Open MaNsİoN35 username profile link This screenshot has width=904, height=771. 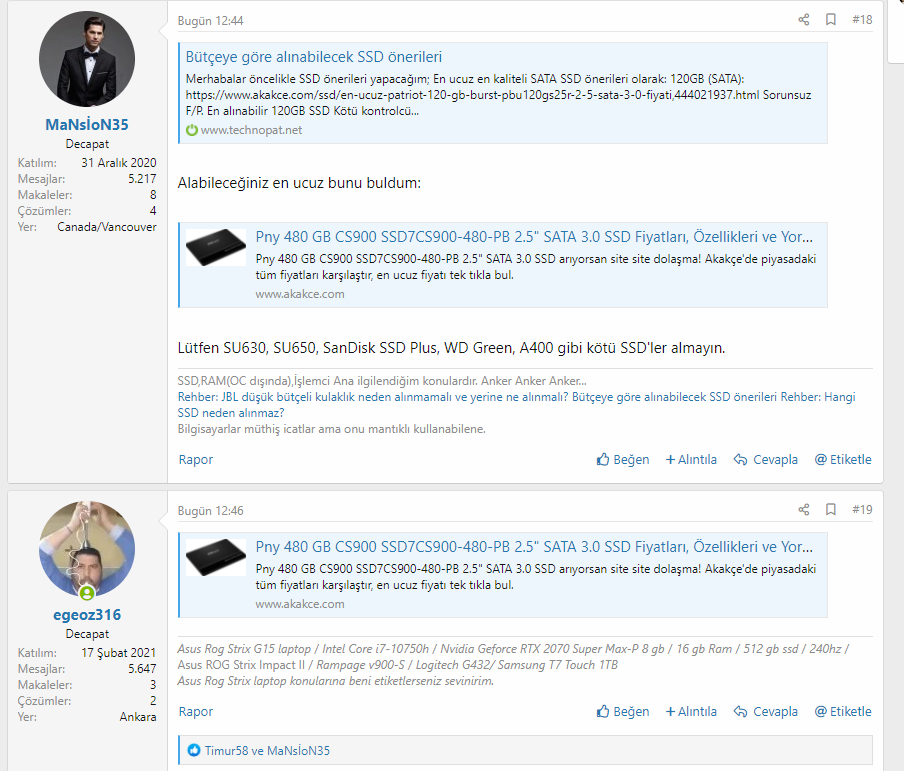tap(87, 125)
